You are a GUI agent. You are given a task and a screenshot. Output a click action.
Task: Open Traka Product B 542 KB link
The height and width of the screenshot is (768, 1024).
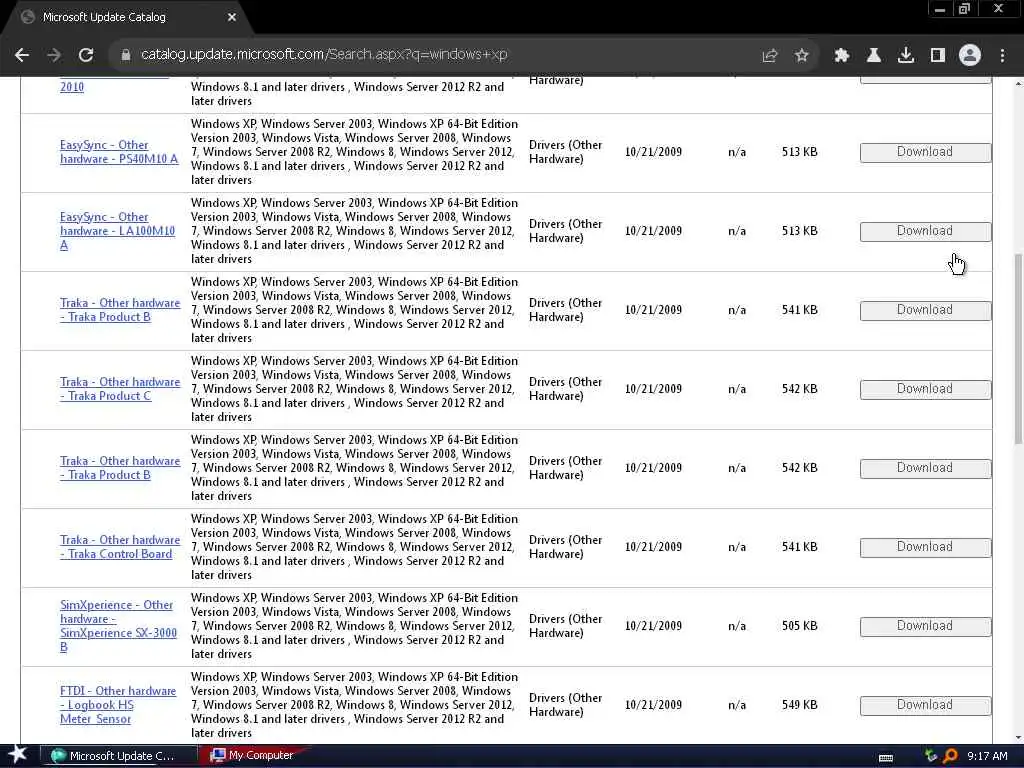pos(120,468)
